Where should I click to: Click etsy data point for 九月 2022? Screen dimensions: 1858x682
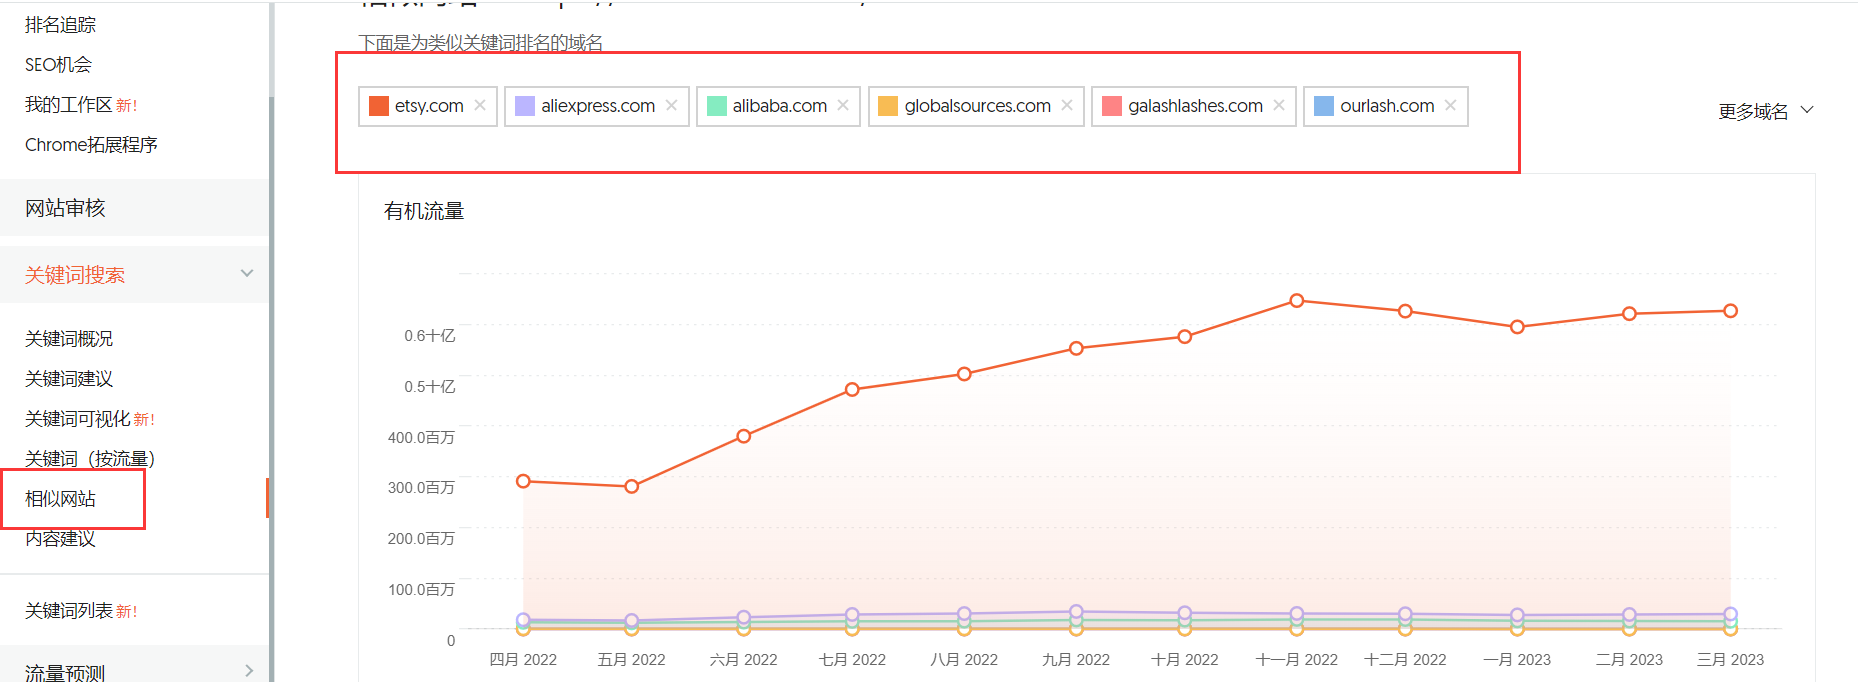1076,348
